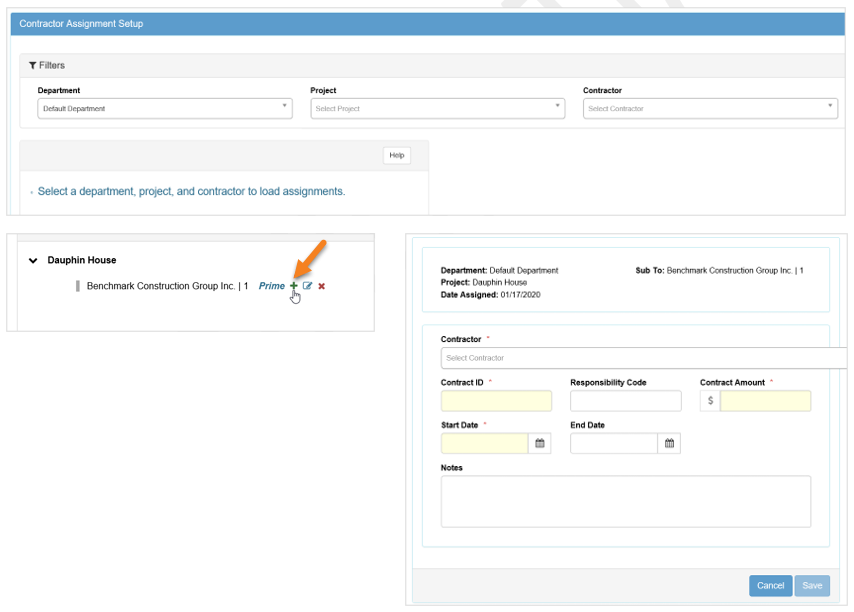Click the dollar sign prefix
The width and height of the screenshot is (854, 612).
click(710, 401)
